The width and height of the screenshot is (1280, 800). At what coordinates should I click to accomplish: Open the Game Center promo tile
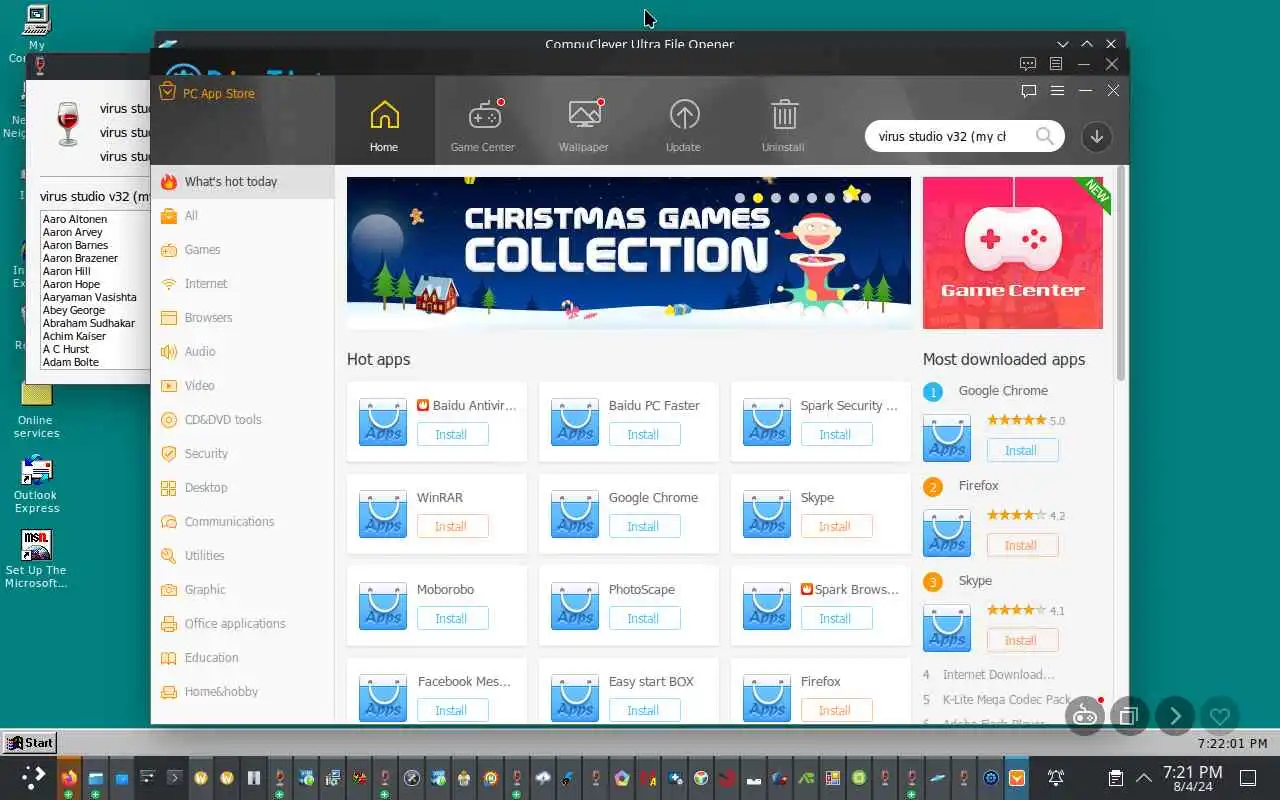pyautogui.click(x=1013, y=253)
